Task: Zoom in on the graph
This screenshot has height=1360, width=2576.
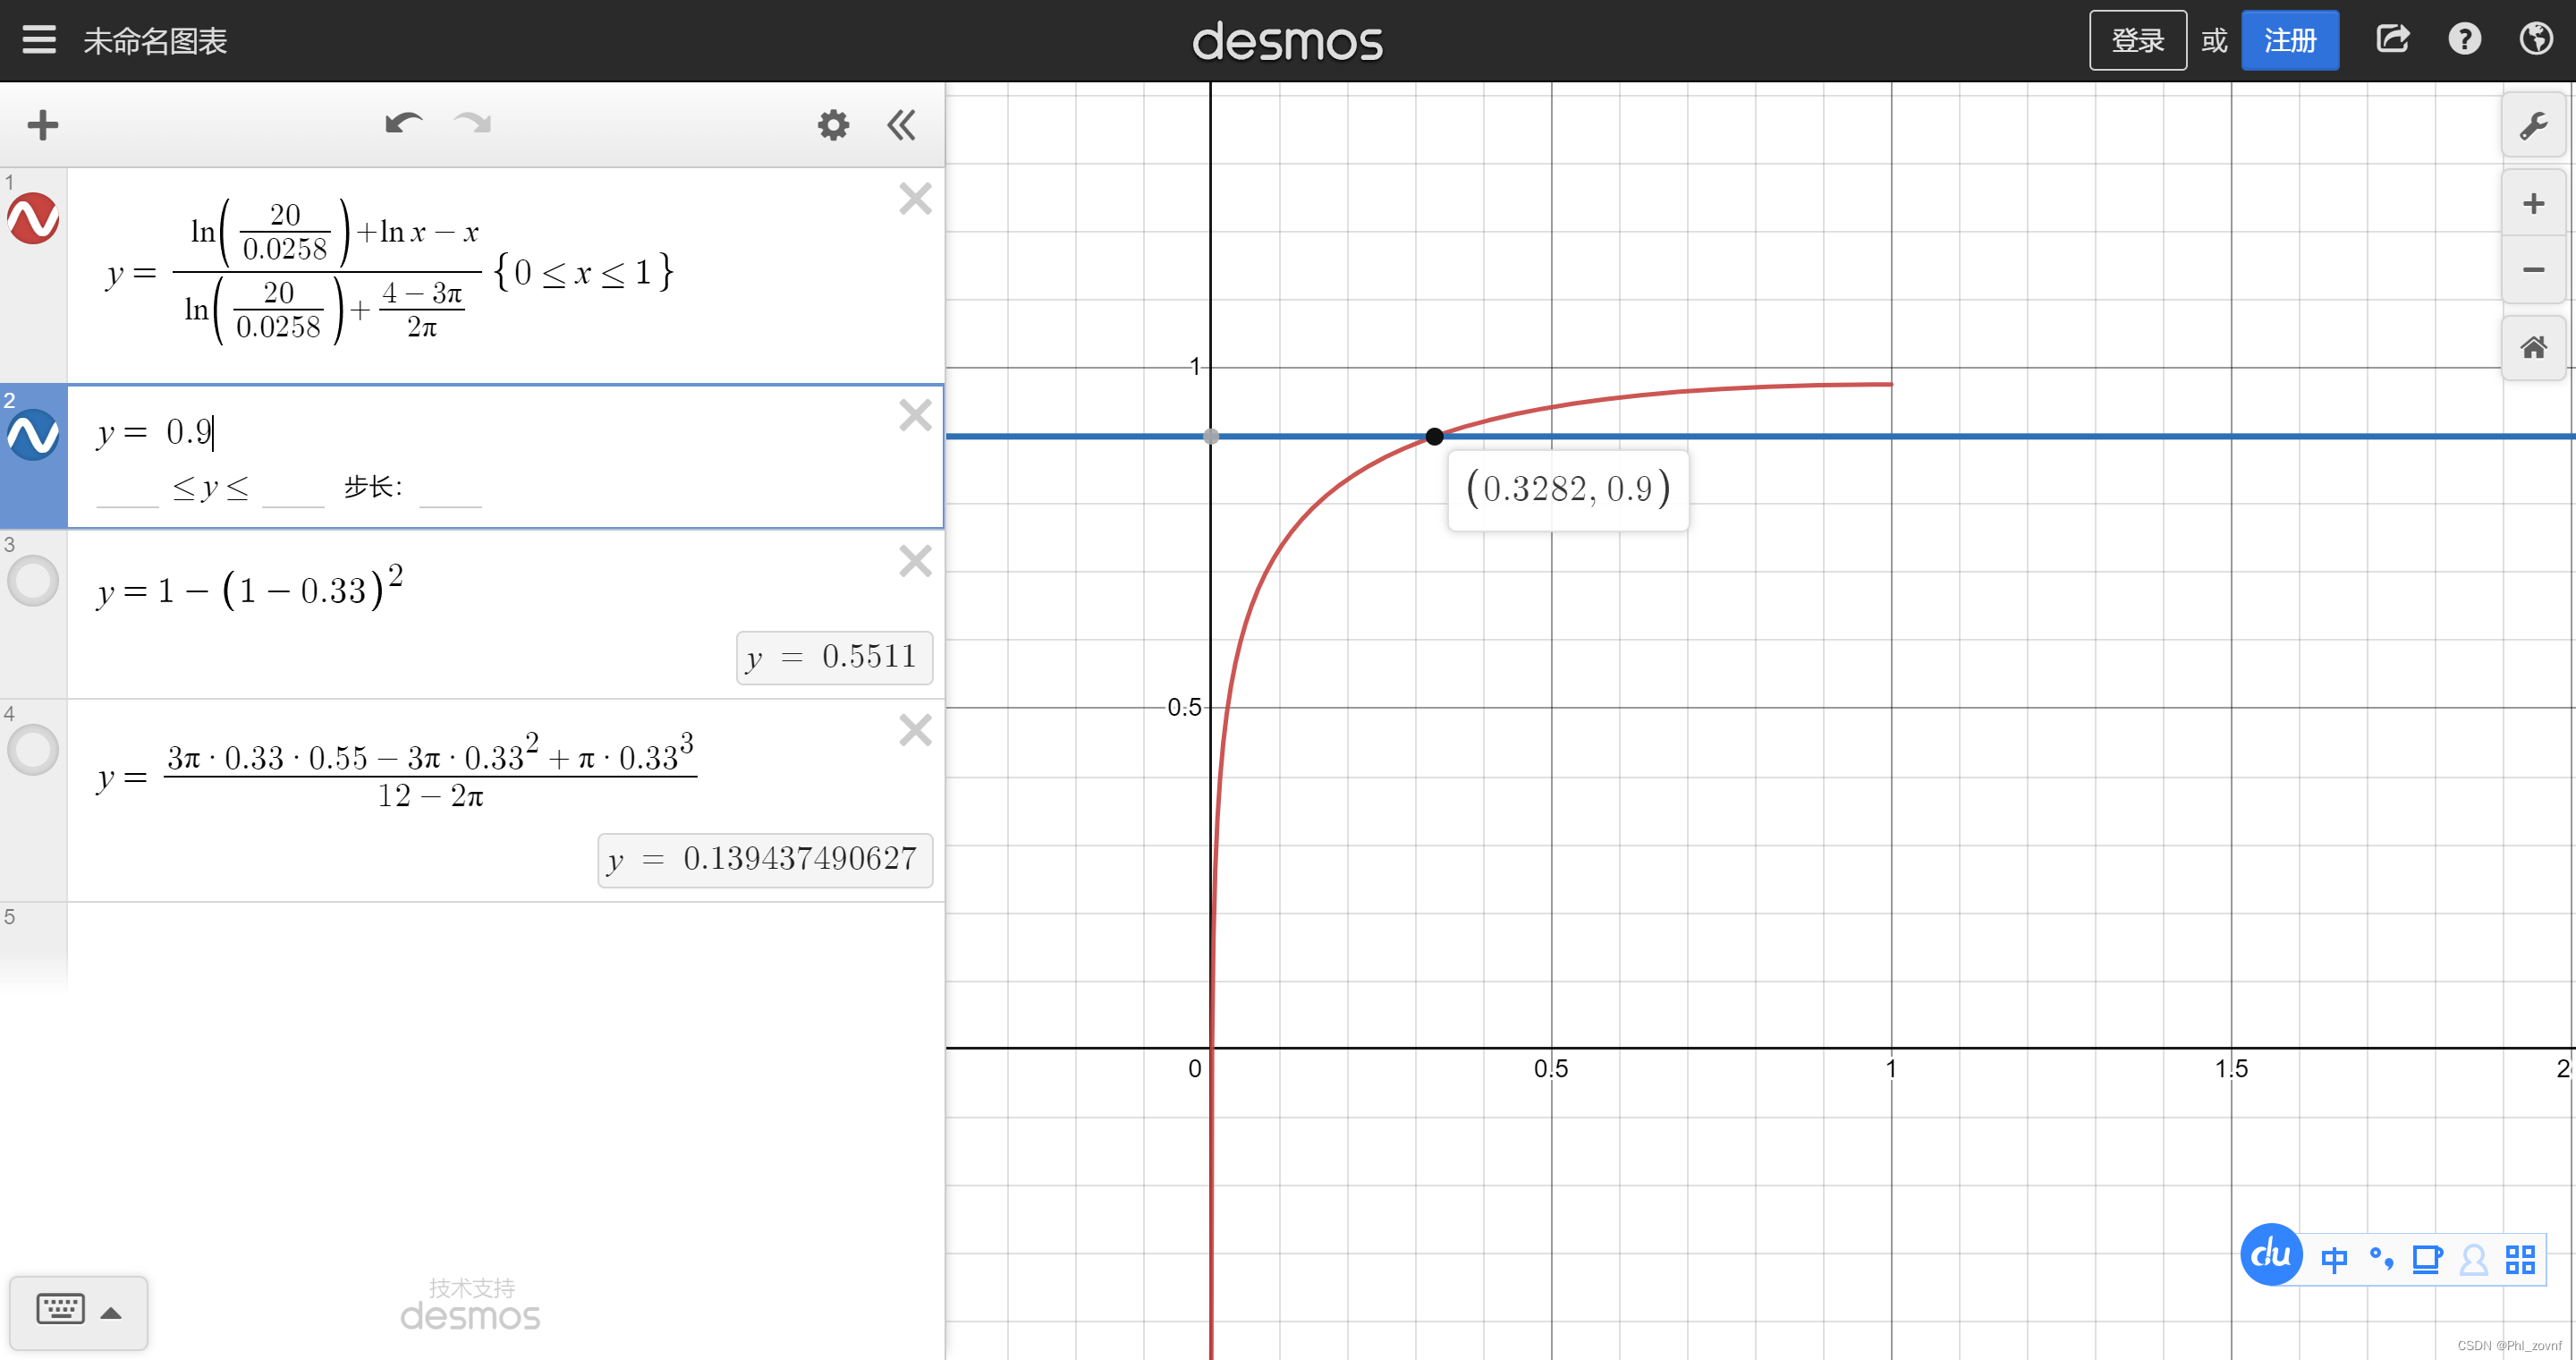Action: click(2533, 204)
